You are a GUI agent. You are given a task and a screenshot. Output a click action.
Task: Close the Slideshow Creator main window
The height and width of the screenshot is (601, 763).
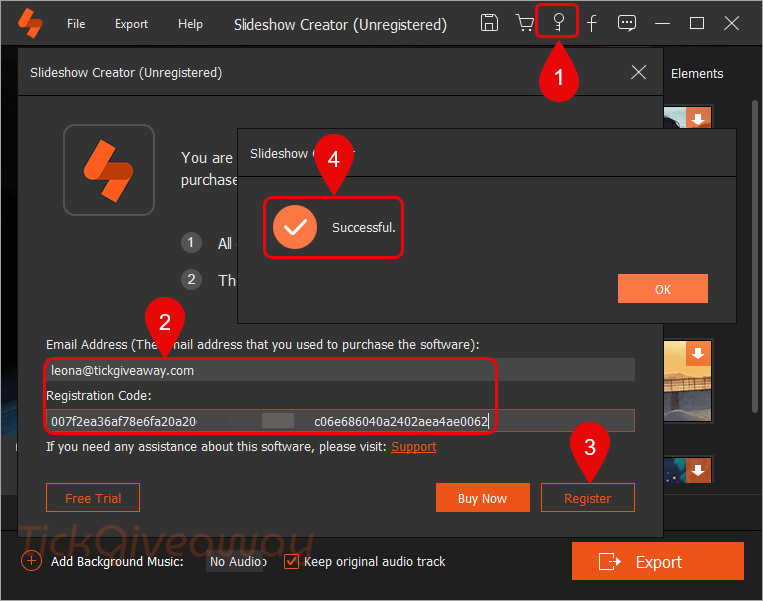[x=731, y=23]
